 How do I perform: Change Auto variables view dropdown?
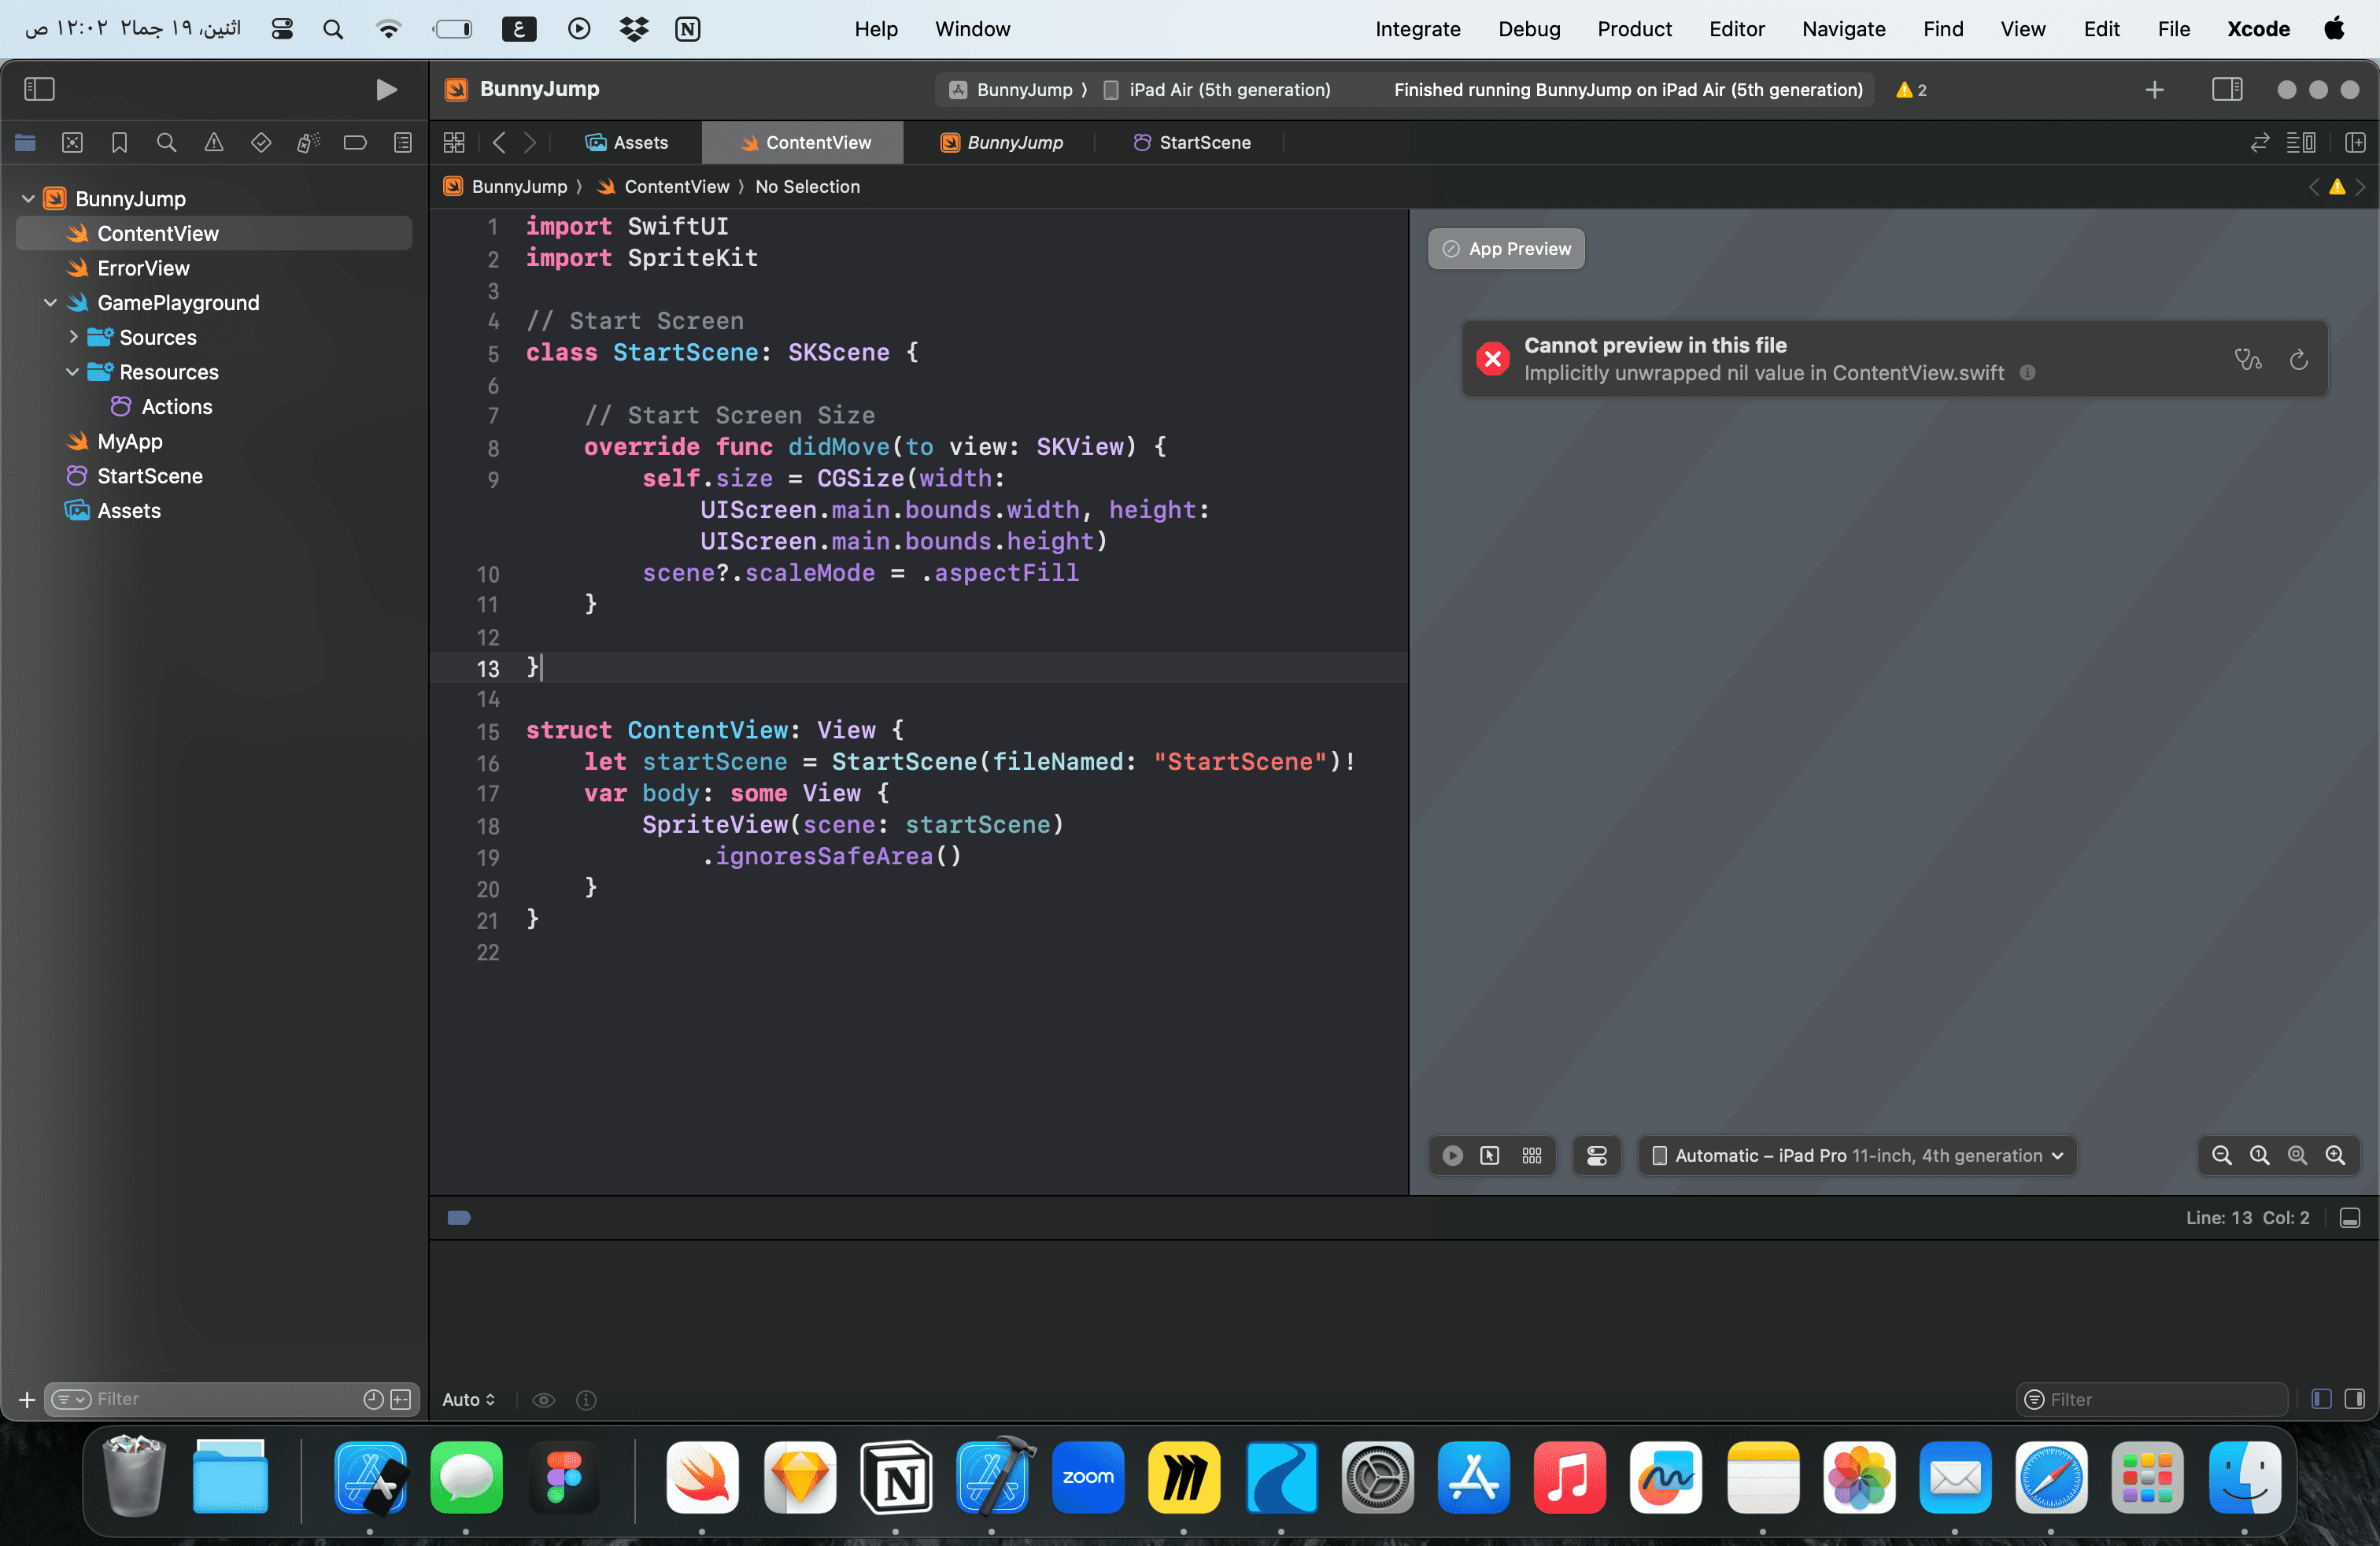(x=469, y=1400)
